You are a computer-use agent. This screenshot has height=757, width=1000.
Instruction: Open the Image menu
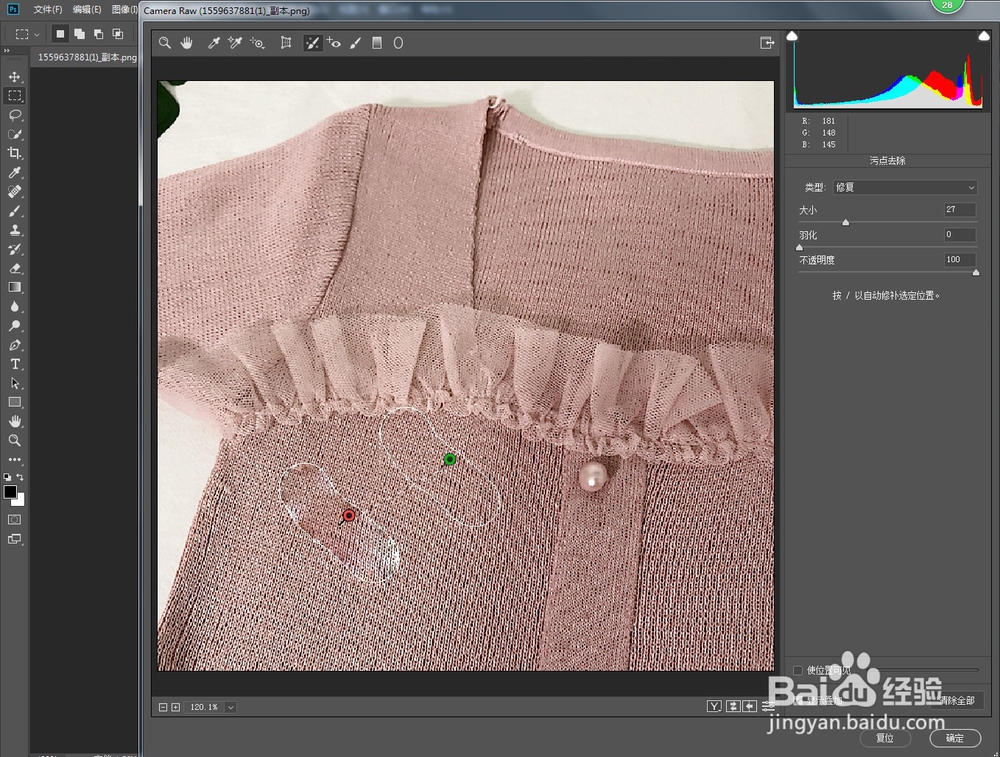[124, 10]
